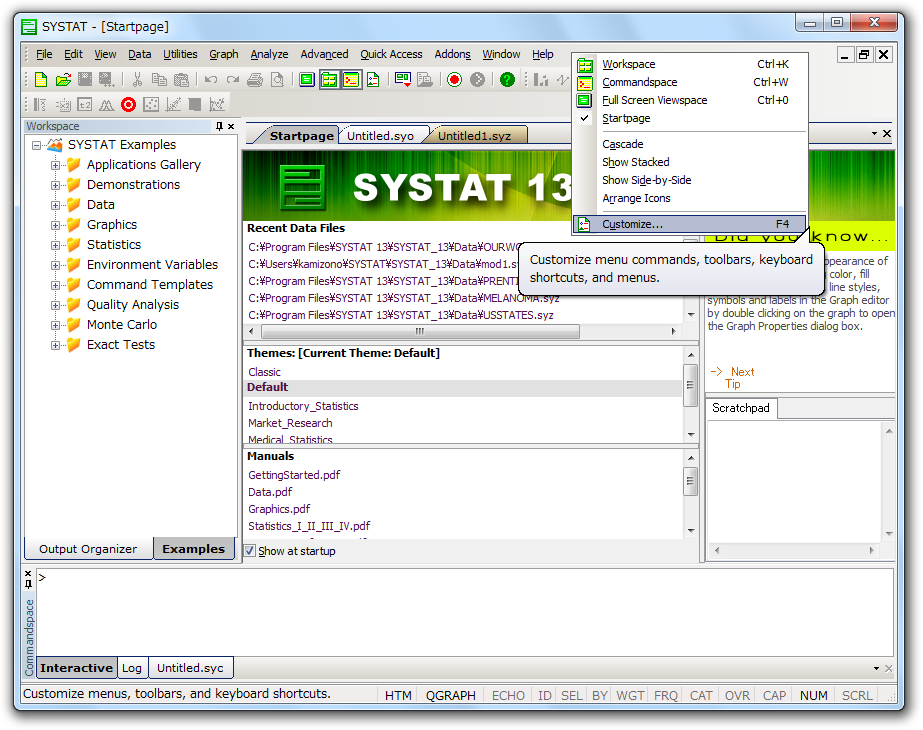
Task: Click into the Commandspace command prompt area
Action: (465, 612)
